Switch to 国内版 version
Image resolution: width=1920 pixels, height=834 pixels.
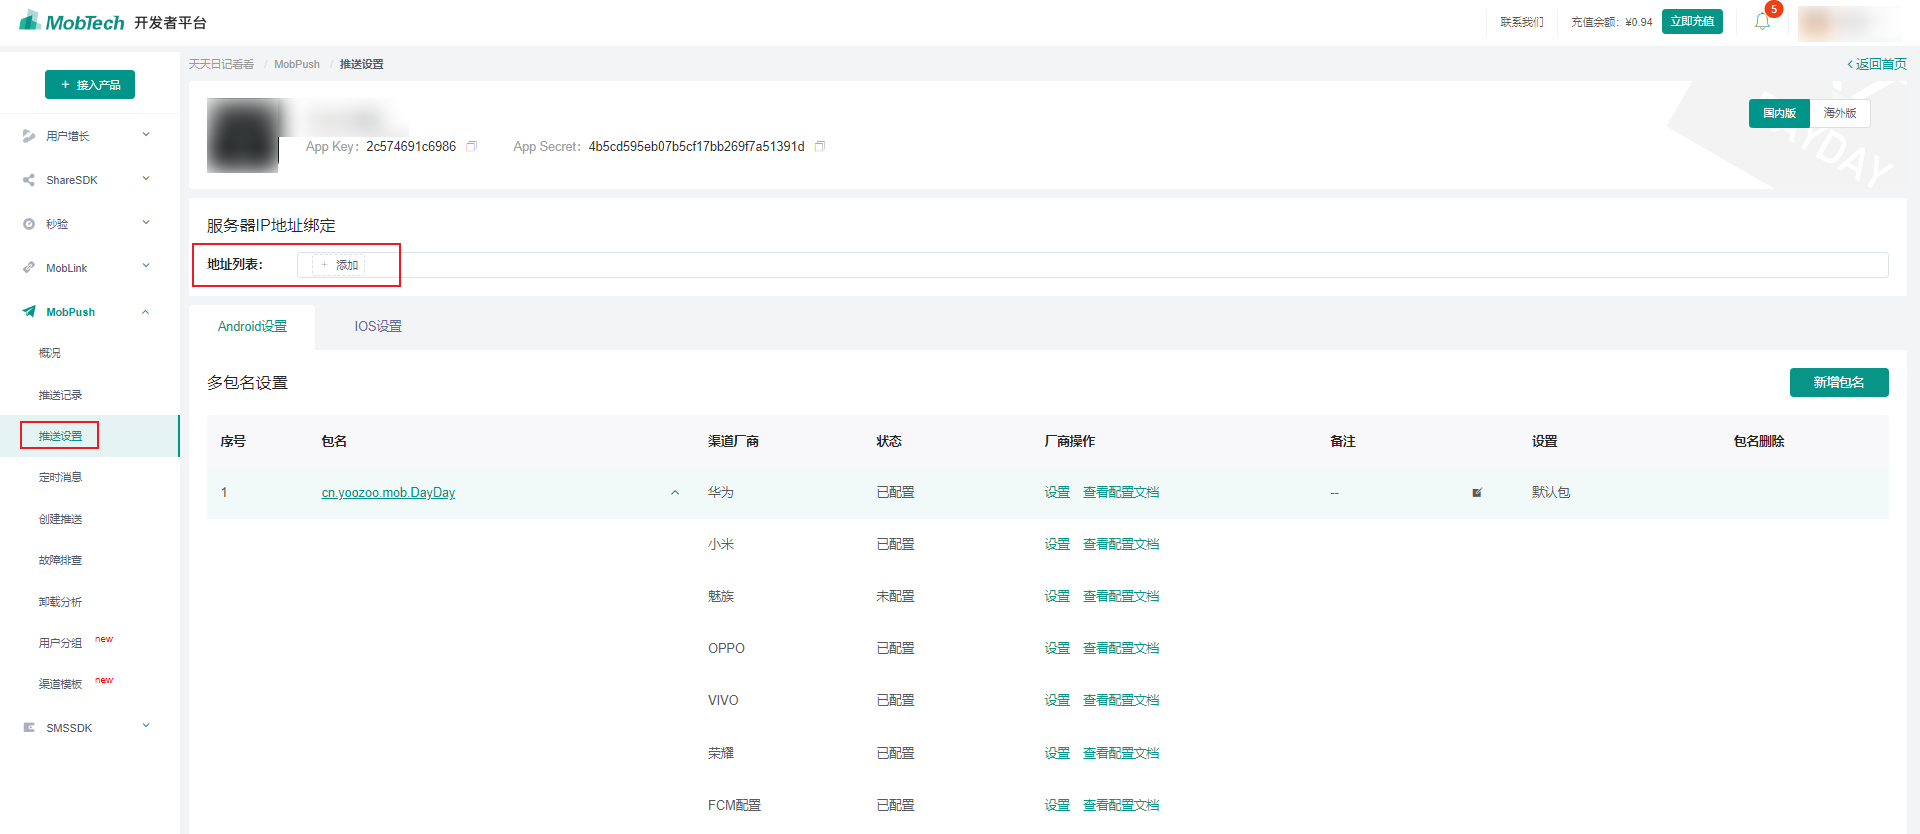[x=1779, y=113]
